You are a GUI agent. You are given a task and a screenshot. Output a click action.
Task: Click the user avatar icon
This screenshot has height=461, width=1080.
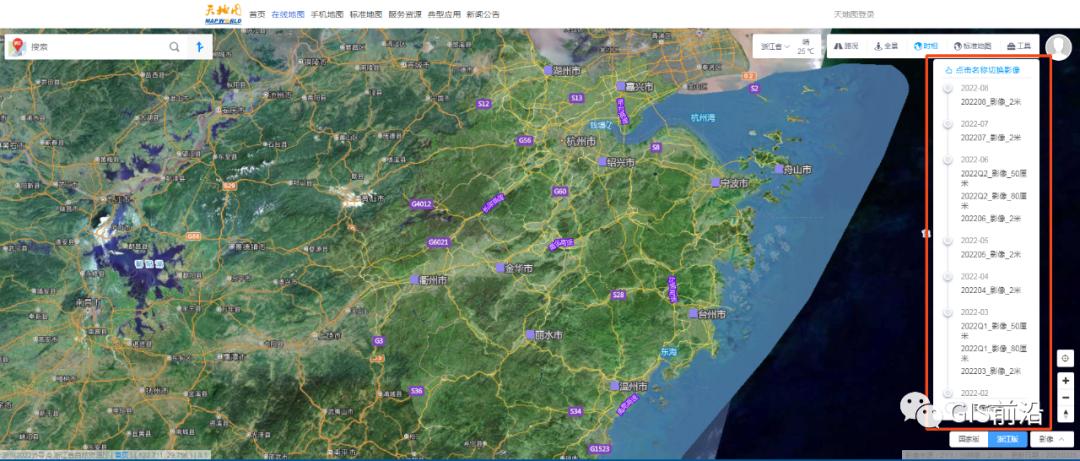pos(1058,47)
